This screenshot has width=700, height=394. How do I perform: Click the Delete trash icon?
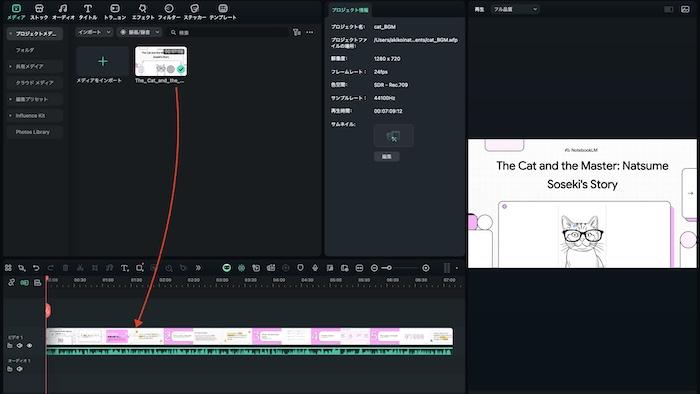[x=65, y=268]
